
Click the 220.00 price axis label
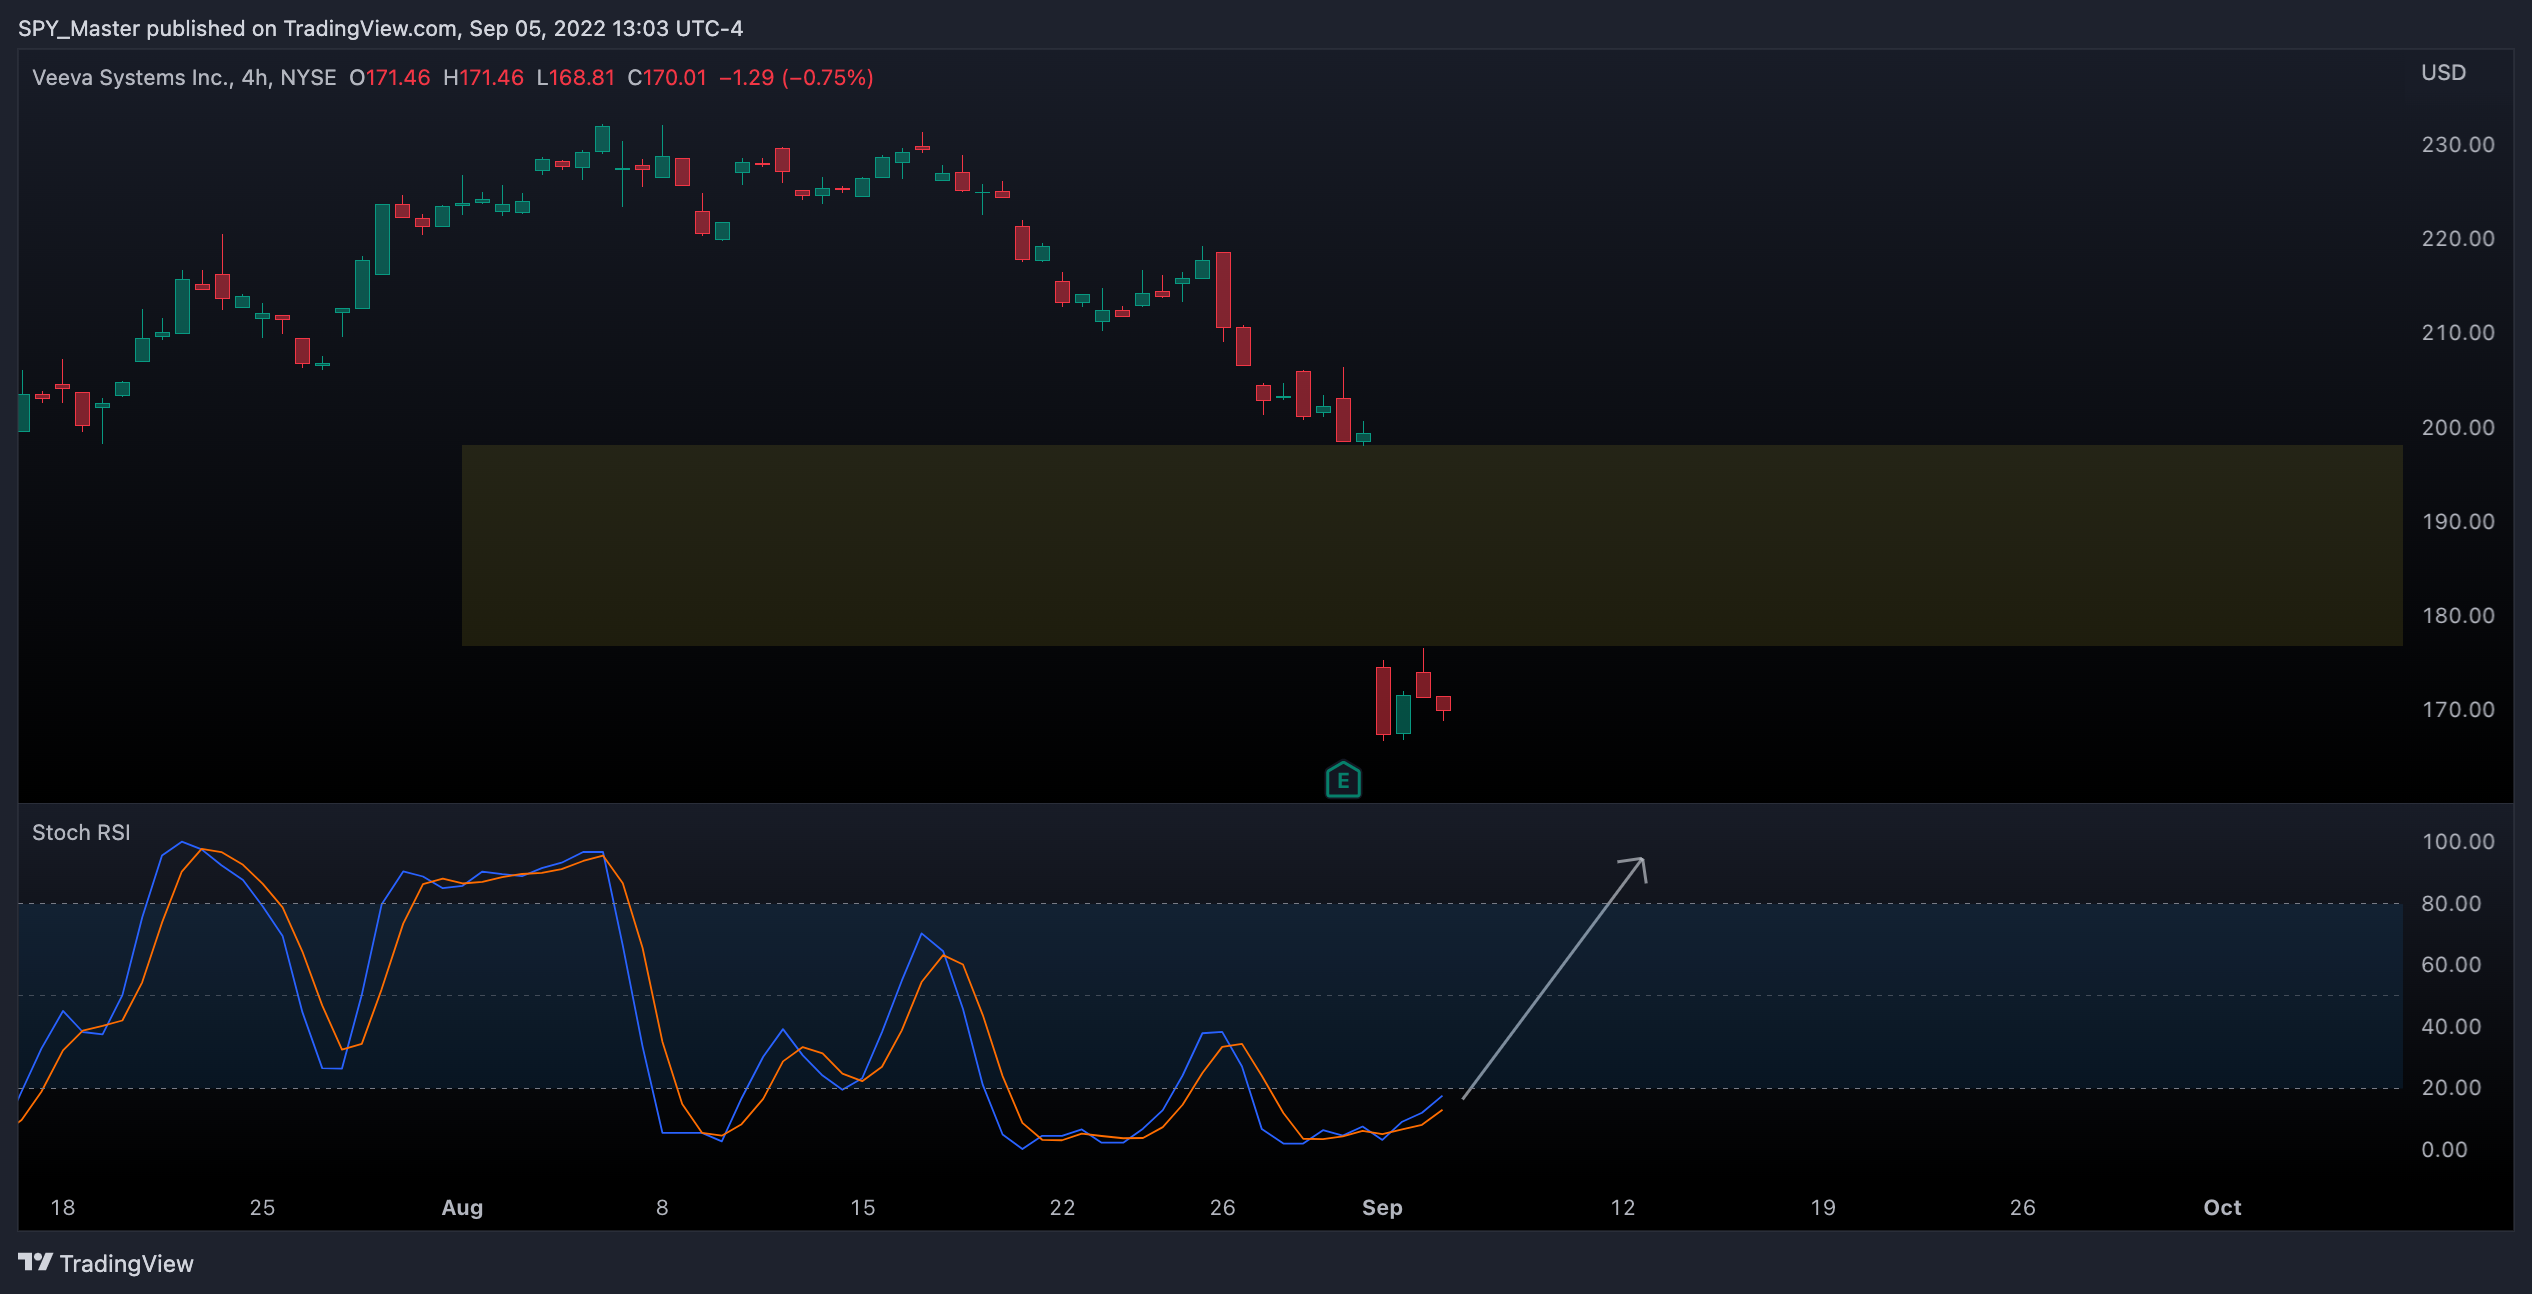pos(2458,239)
